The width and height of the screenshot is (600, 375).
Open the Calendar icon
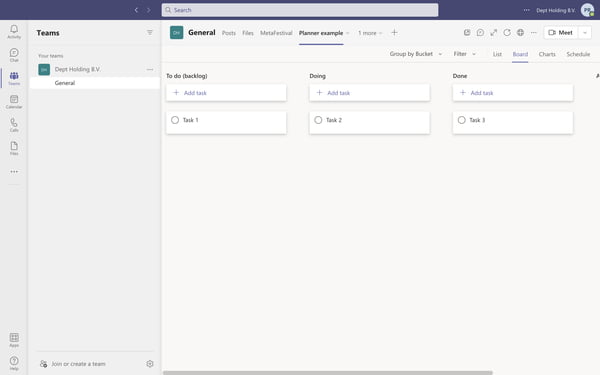(14, 101)
